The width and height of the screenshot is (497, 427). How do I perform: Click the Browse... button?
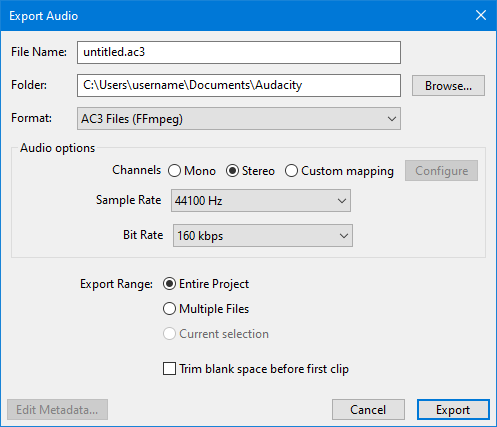click(448, 86)
